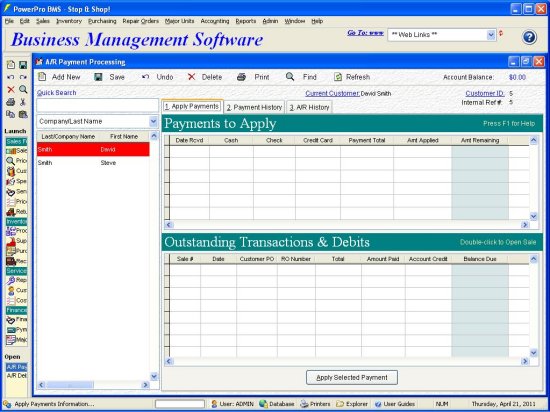The image size is (550, 412).
Task: Click the New document icon in the left toolbar
Action: 11,65
